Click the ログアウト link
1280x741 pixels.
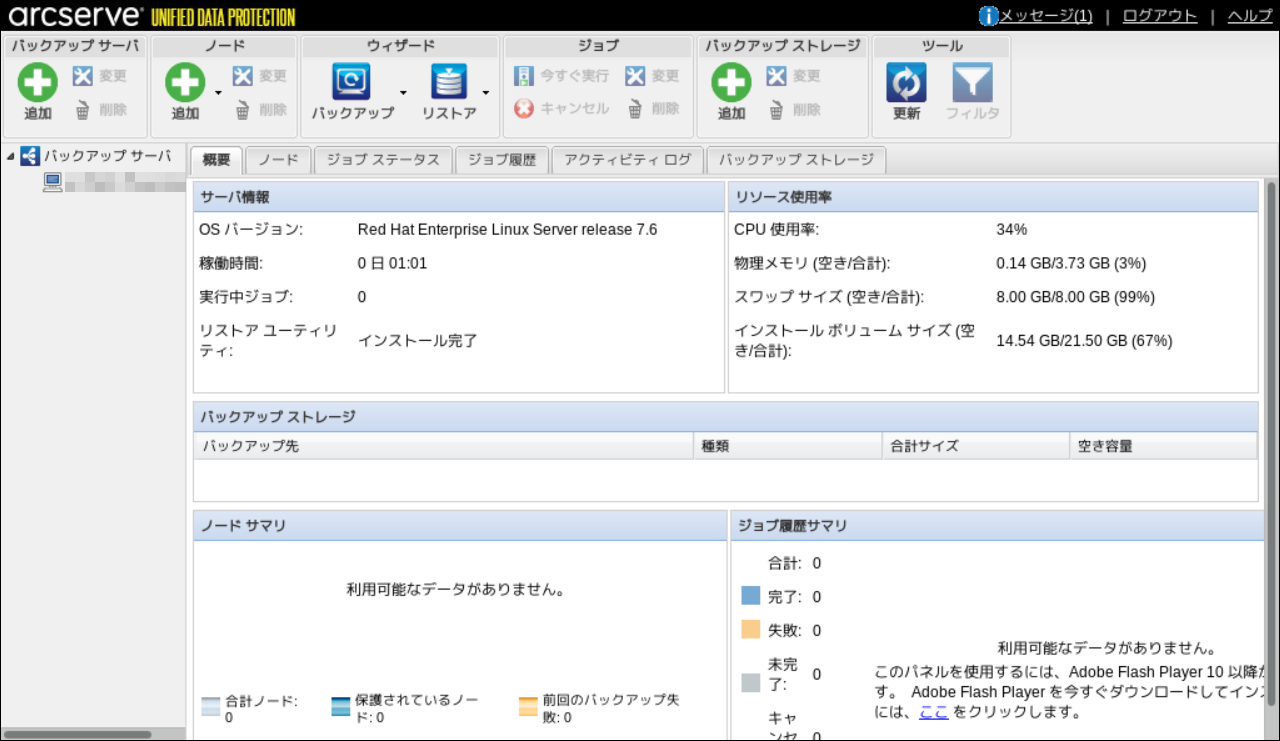point(1160,16)
